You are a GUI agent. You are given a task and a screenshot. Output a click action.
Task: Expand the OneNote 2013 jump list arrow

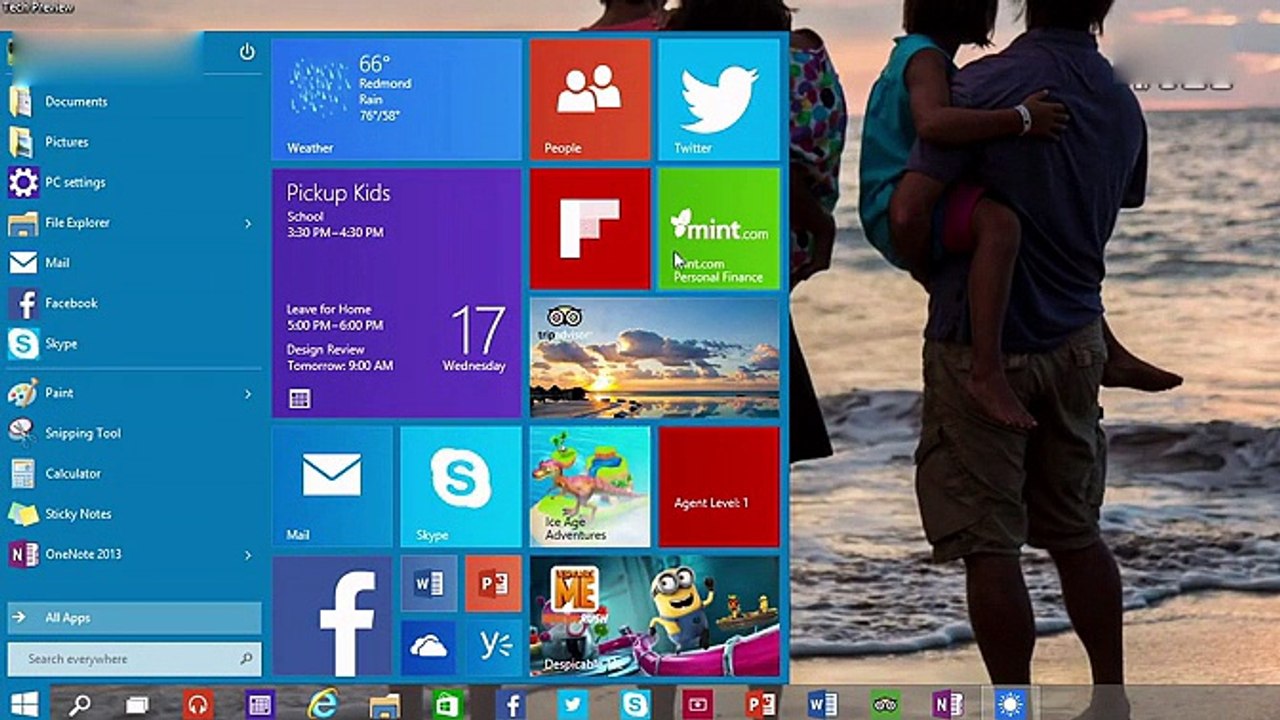(248, 554)
